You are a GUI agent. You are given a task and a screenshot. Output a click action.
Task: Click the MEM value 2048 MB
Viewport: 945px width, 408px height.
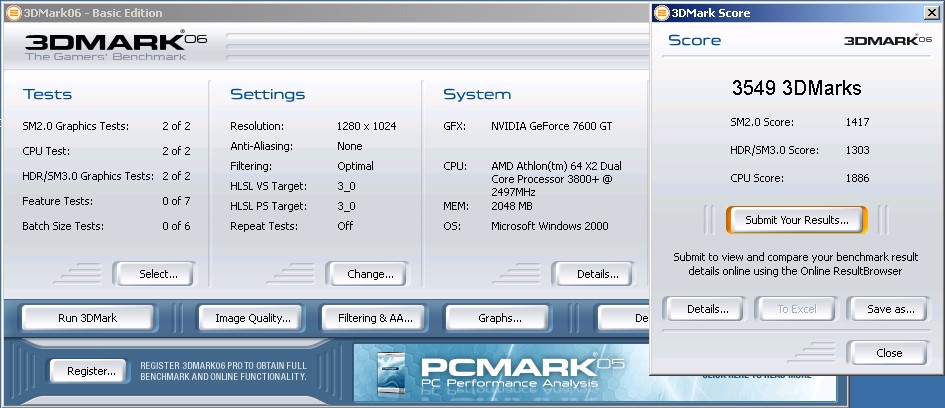click(x=512, y=206)
